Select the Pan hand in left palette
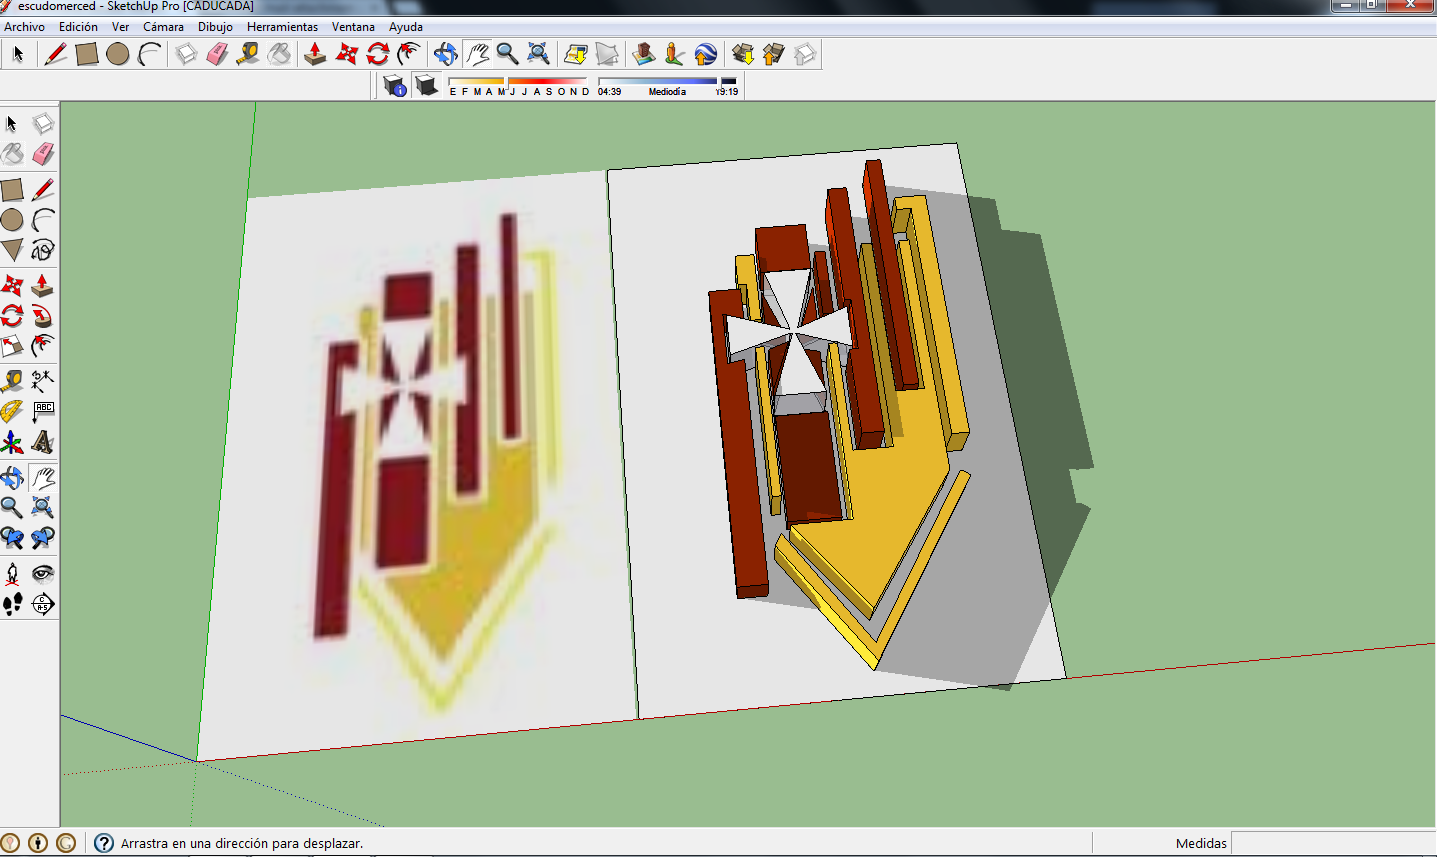The width and height of the screenshot is (1437, 857). click(x=42, y=478)
